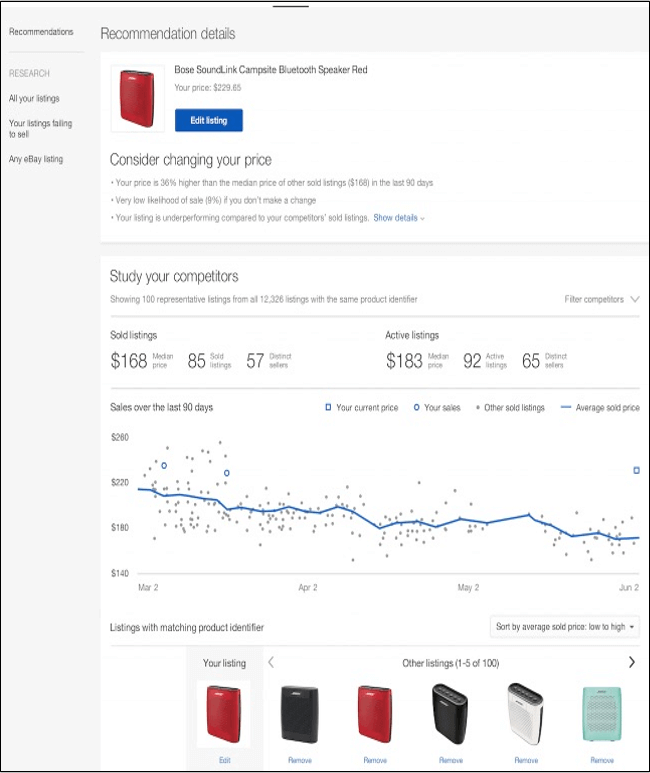
Task: Click the Bose SoundLink Campsite product title
Action: tap(271, 70)
